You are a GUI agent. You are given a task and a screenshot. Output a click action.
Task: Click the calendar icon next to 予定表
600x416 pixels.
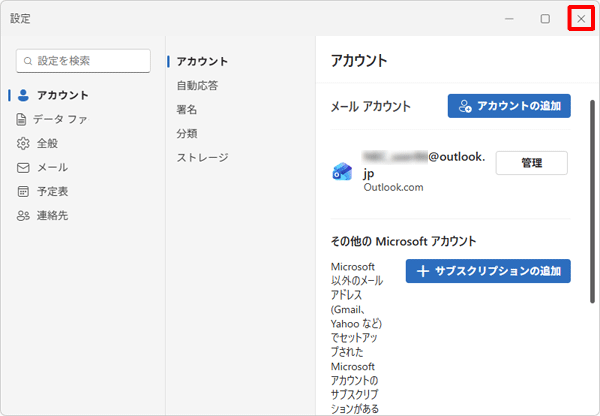(23, 191)
